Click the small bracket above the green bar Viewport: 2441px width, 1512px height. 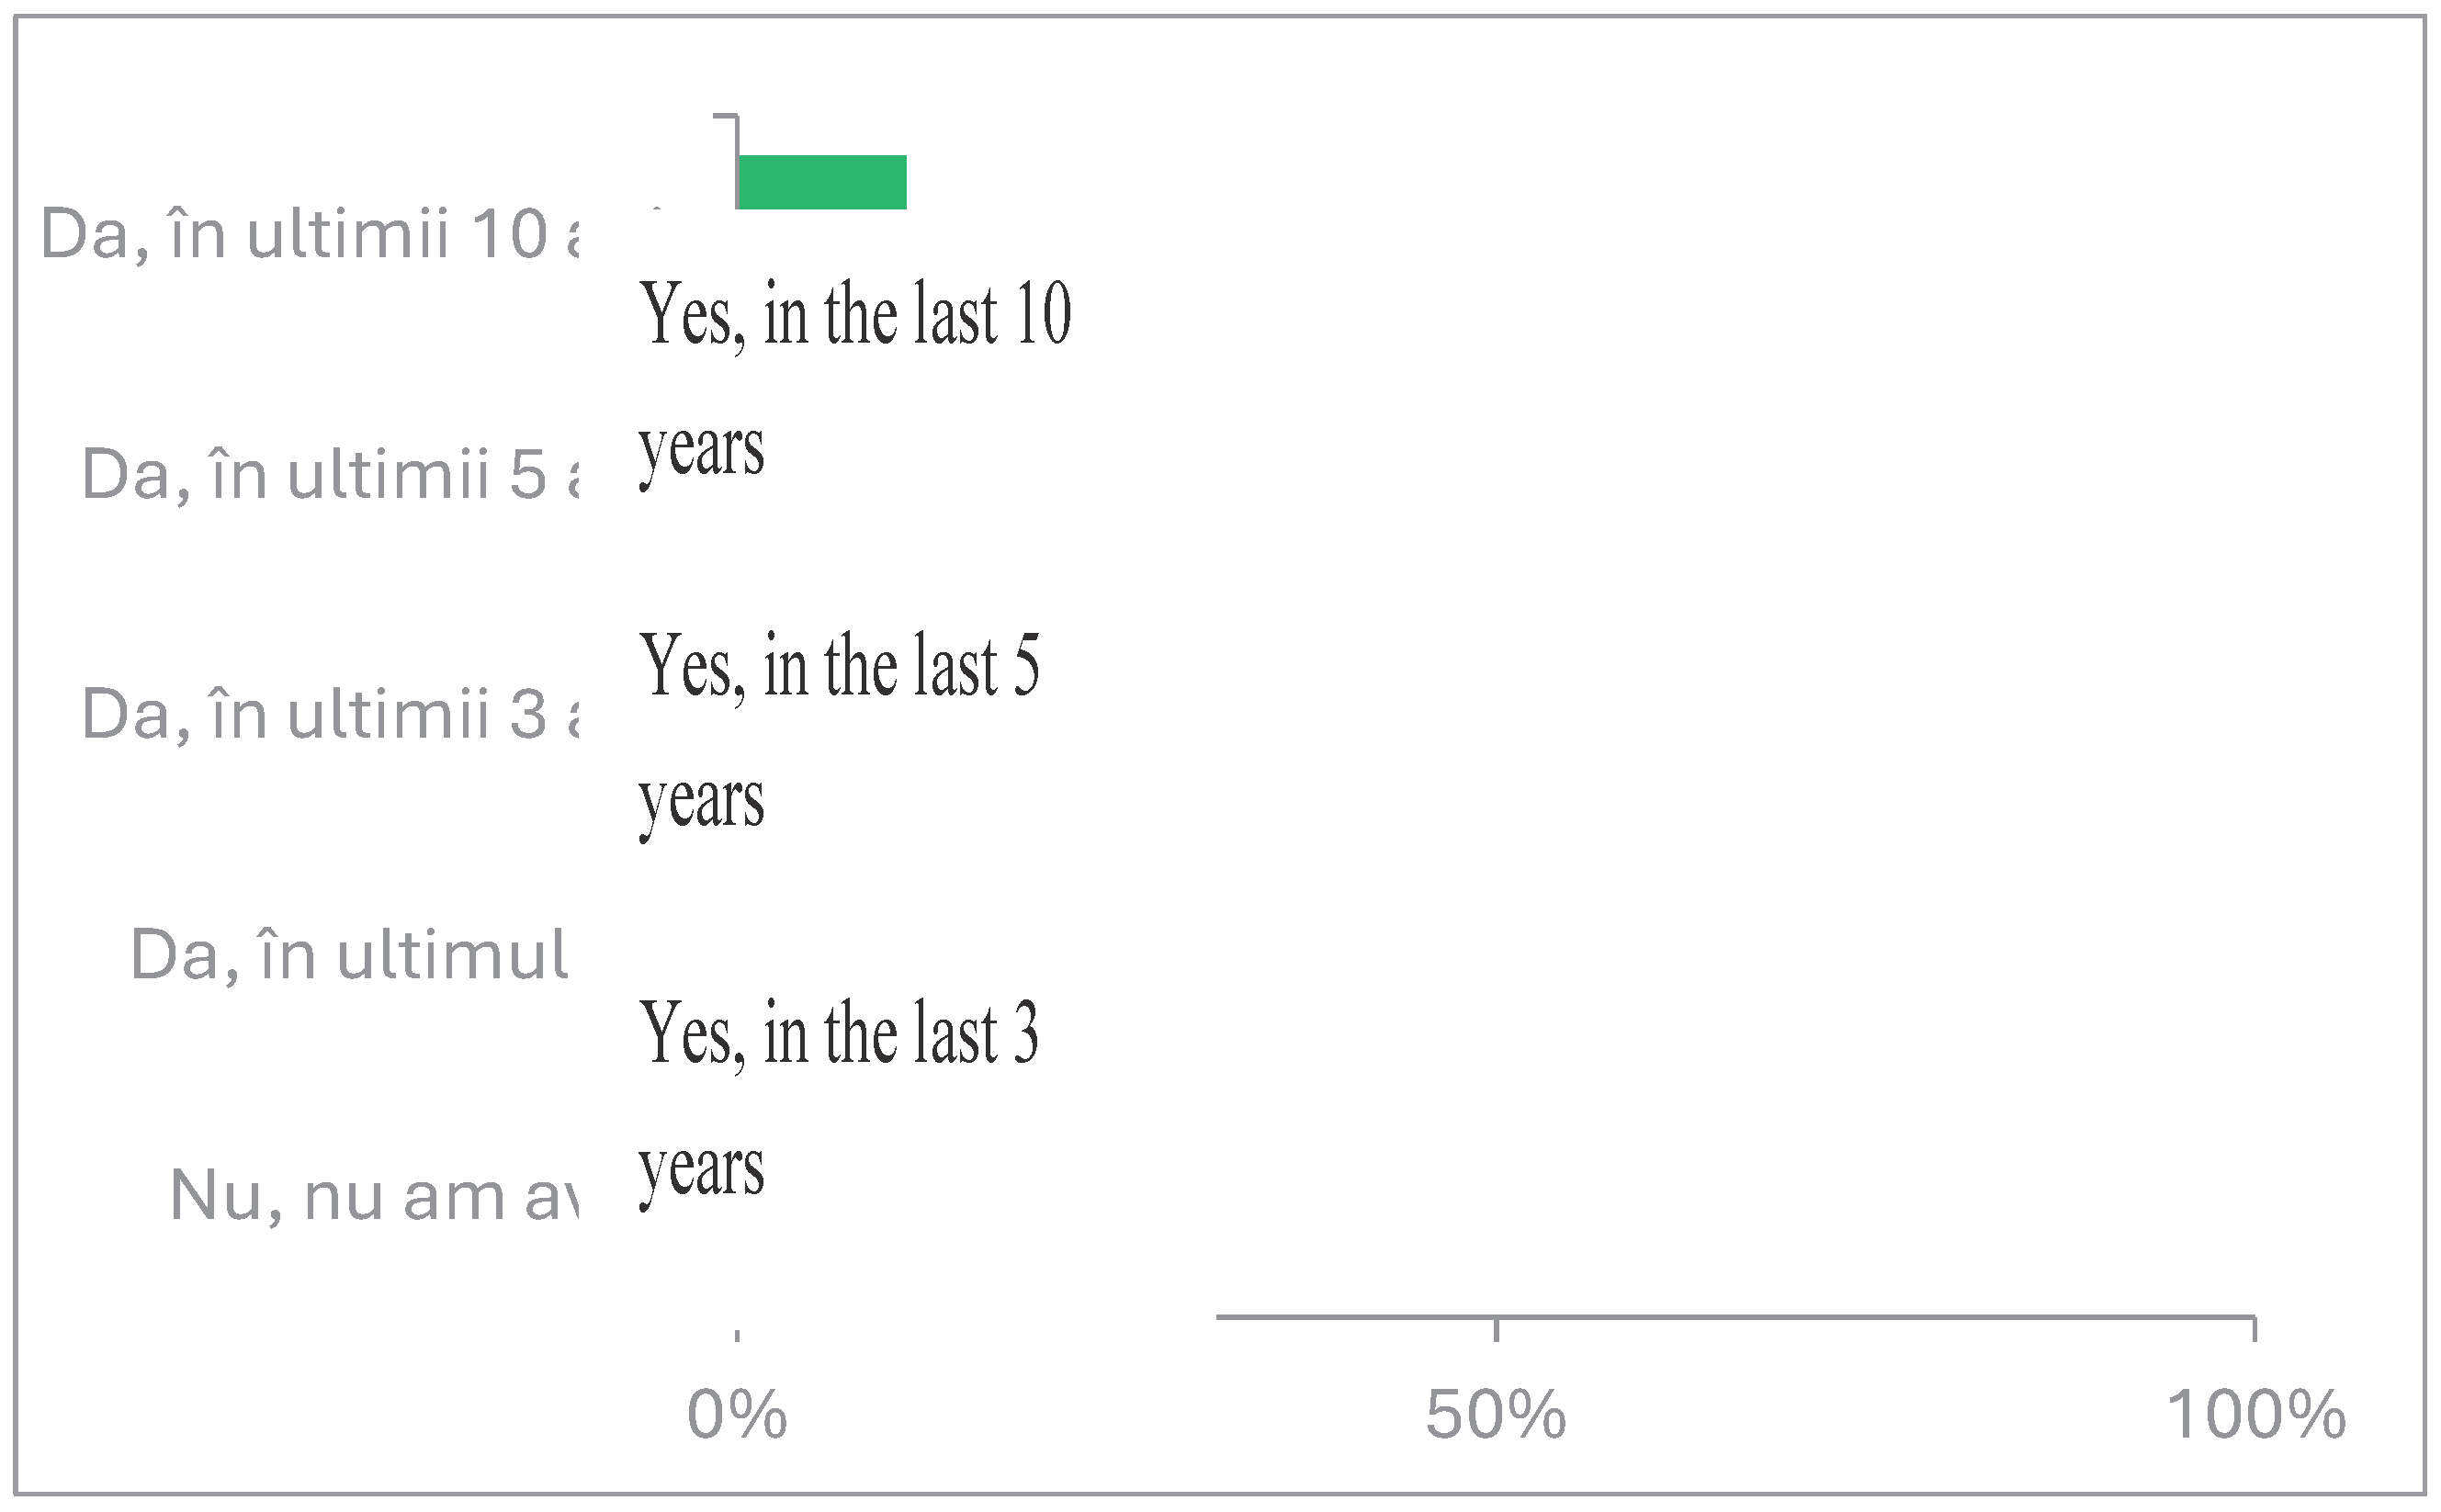click(728, 118)
